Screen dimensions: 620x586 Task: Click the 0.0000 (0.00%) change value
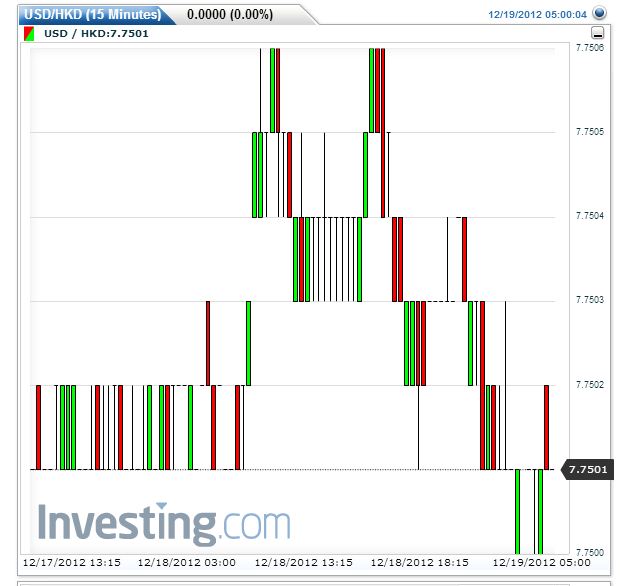[x=230, y=15]
